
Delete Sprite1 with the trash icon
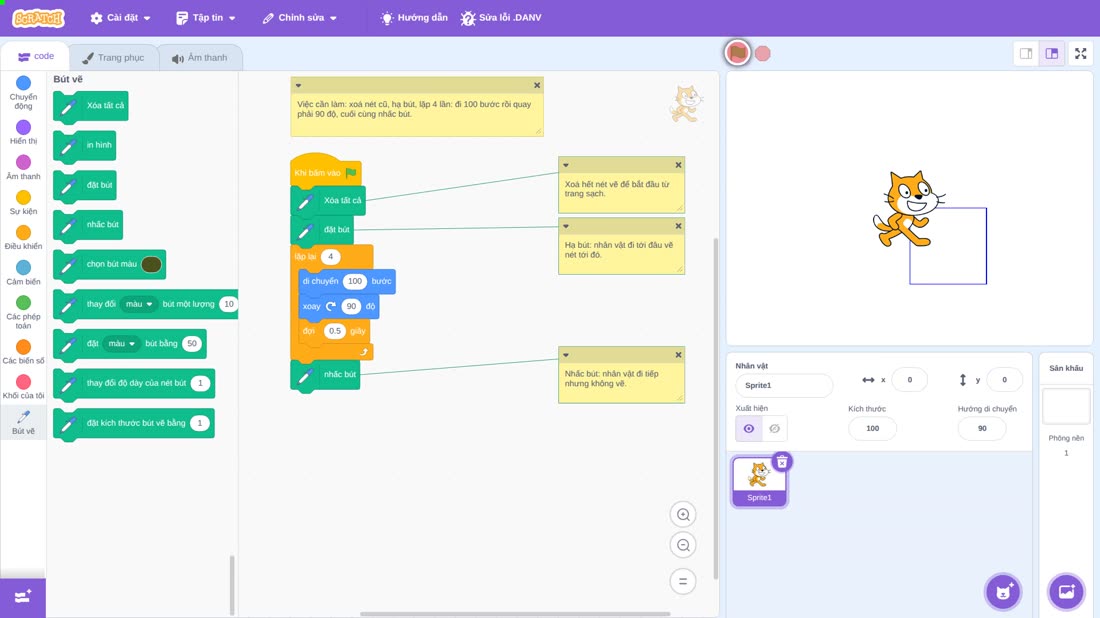782,462
